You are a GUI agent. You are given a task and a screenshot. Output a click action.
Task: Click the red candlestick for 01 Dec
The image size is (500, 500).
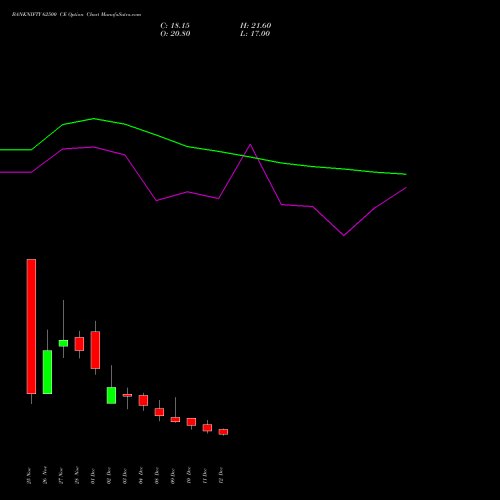click(95, 350)
